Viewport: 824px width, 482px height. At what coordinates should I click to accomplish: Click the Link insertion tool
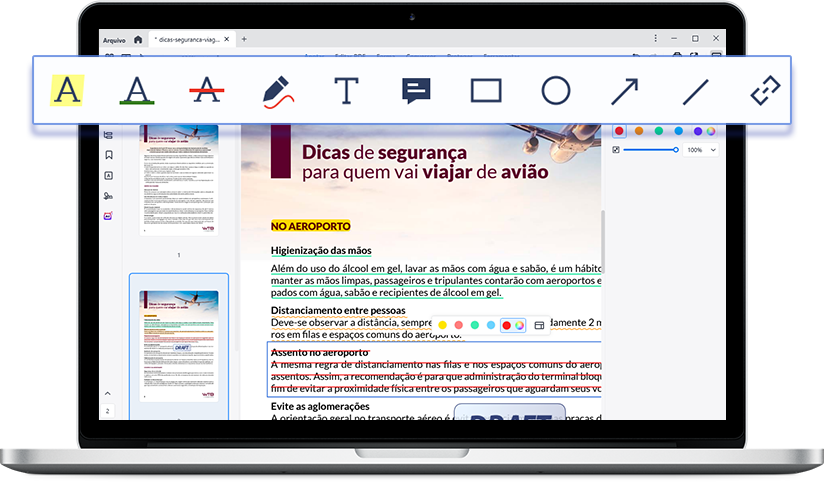[x=765, y=91]
